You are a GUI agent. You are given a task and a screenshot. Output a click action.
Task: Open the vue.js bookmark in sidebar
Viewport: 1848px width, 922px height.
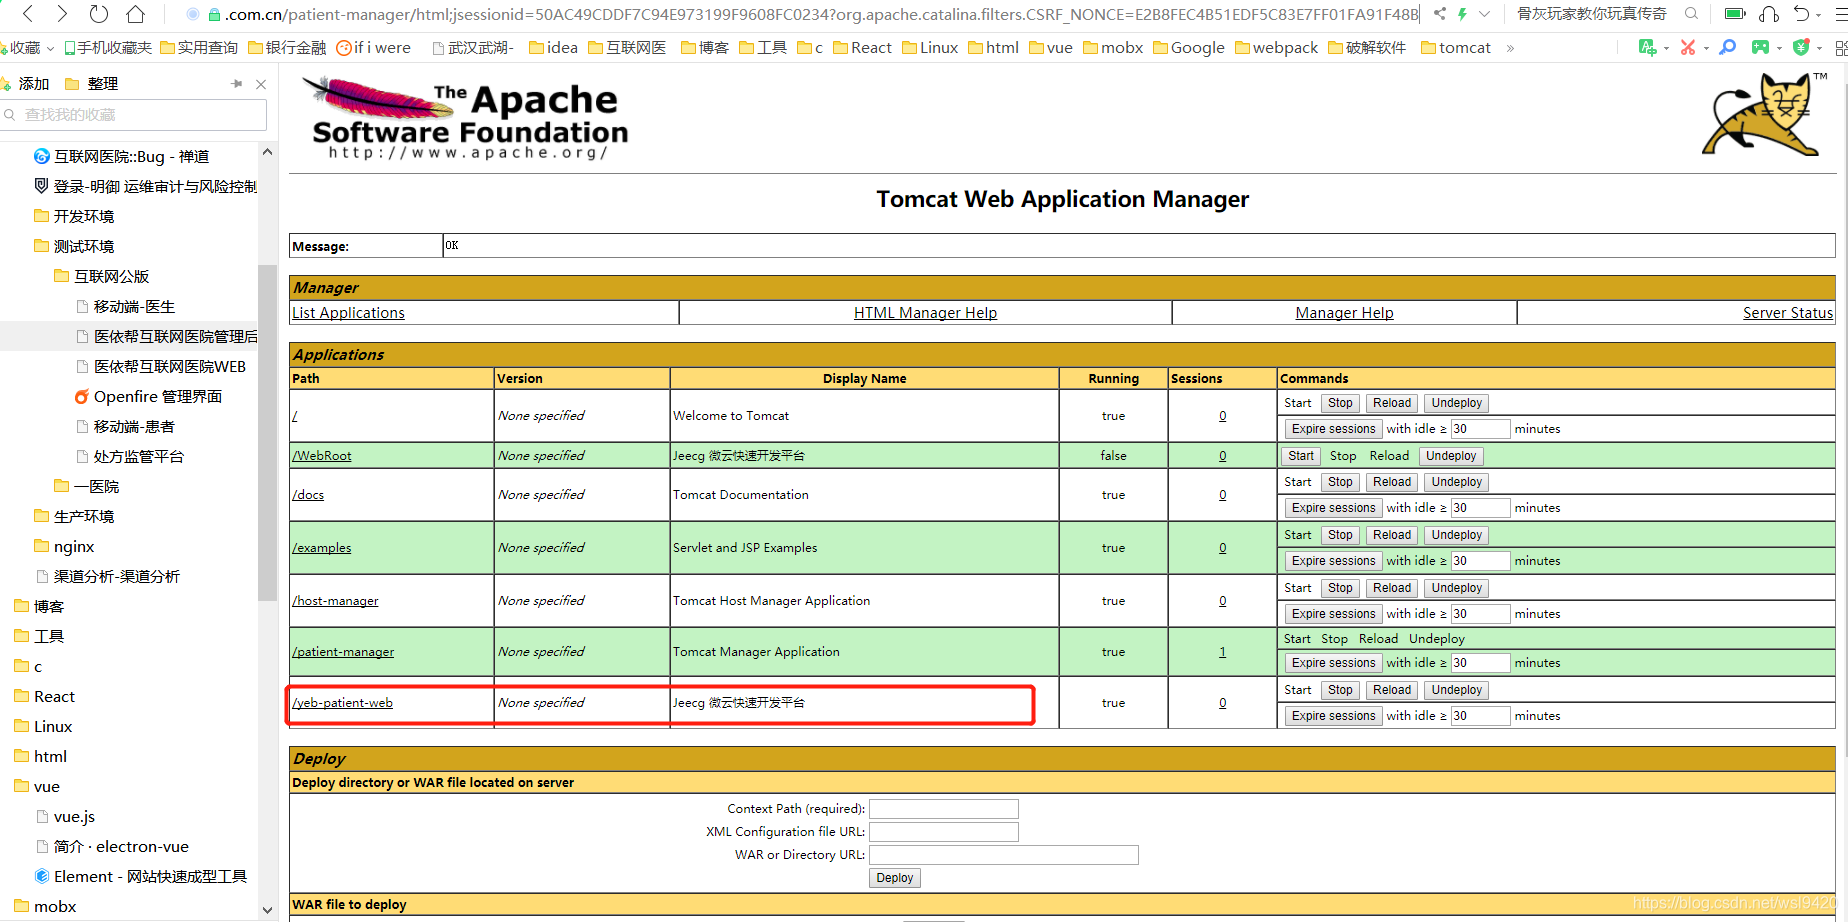65,817
